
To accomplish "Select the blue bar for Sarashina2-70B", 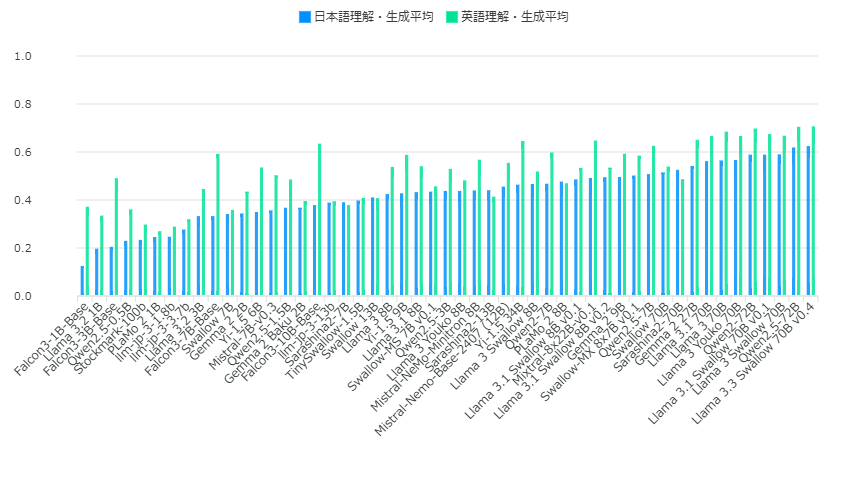I will point(678,233).
